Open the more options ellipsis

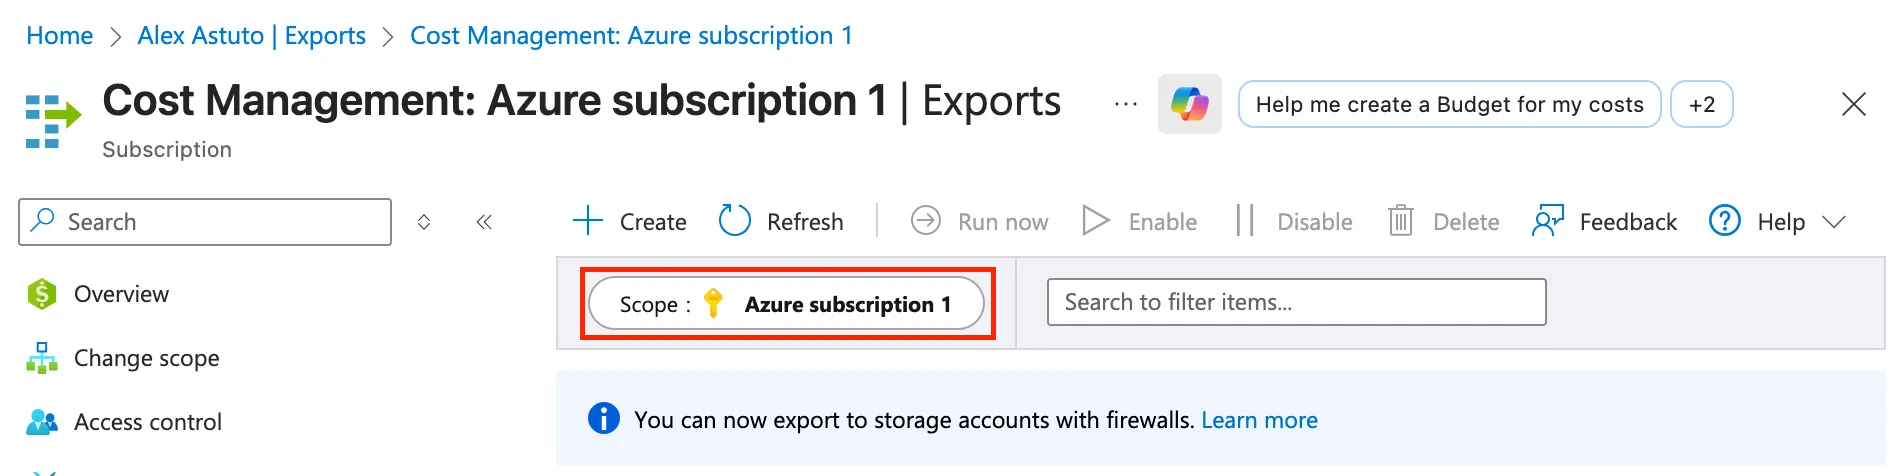coord(1126,104)
